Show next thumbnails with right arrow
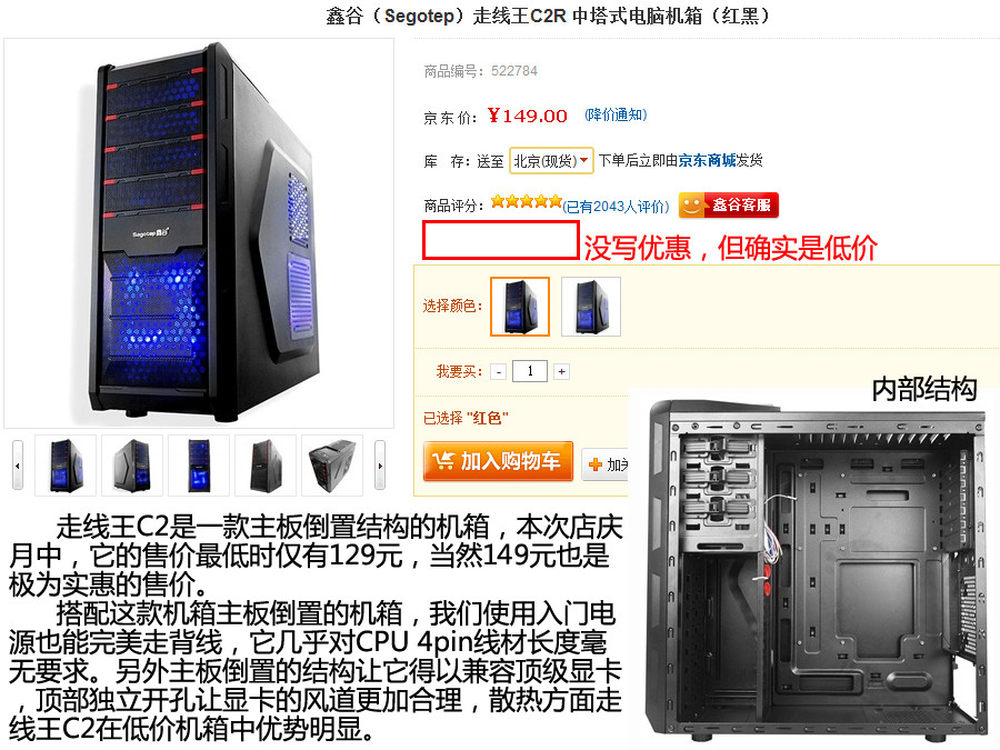Viewport: 1000px width, 750px height. (x=380, y=465)
